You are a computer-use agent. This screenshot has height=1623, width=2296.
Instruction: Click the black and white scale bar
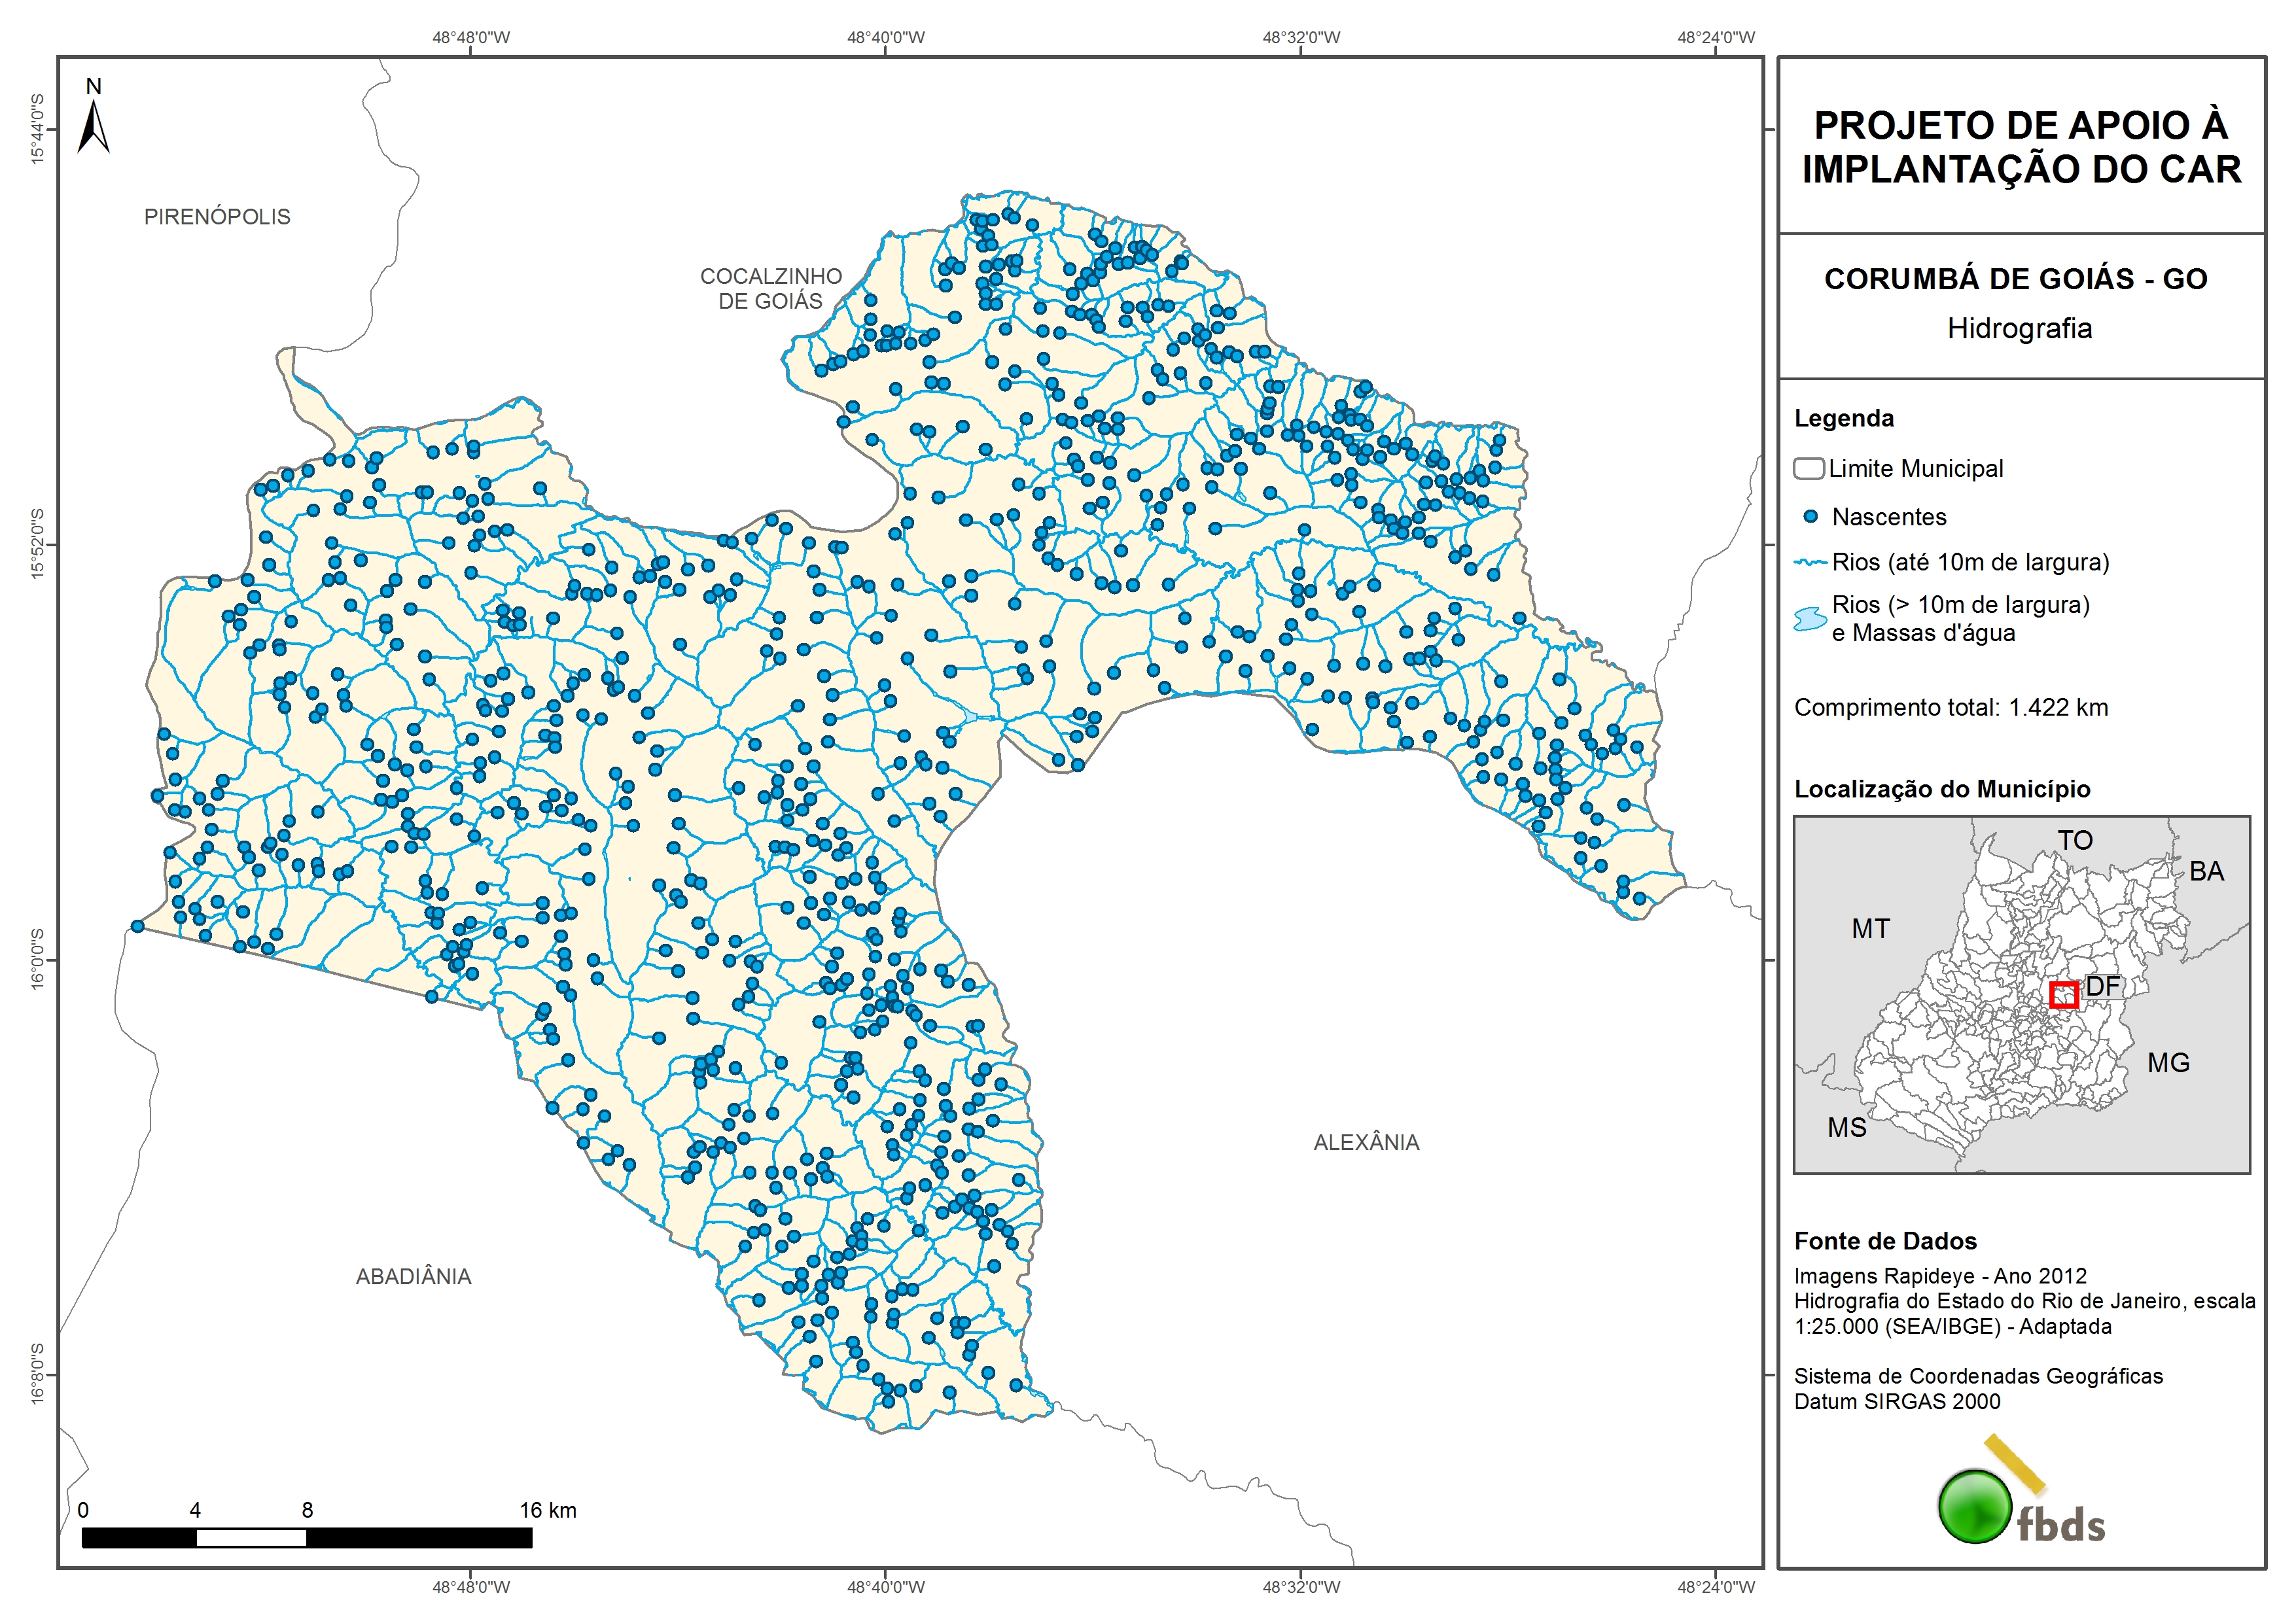coord(307,1538)
